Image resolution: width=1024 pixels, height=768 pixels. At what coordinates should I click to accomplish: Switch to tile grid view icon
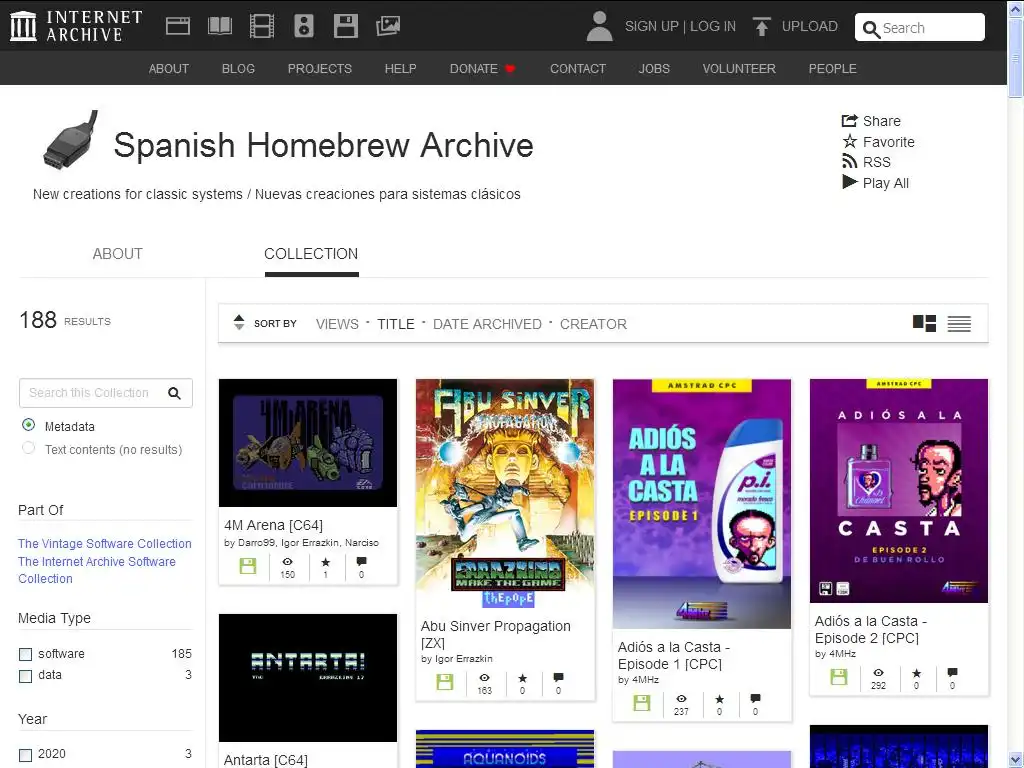point(924,323)
